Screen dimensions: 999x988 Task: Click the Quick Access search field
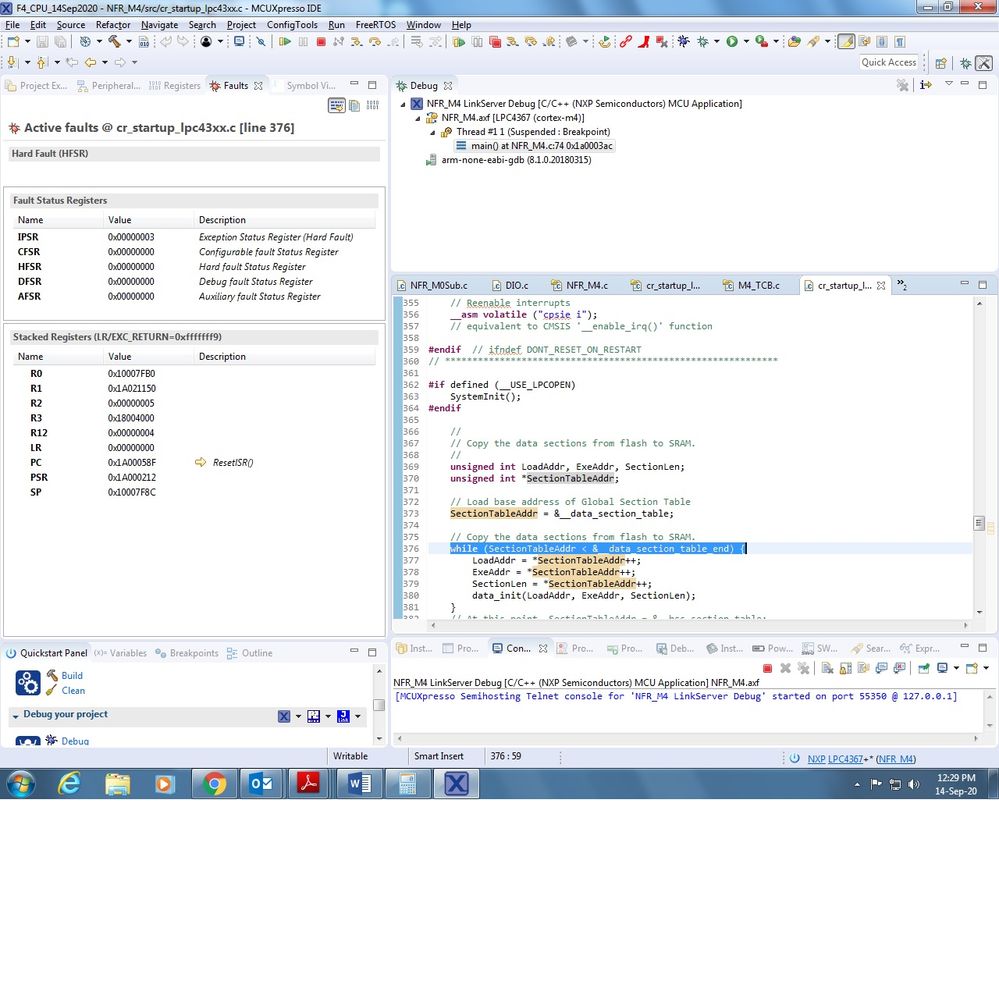(x=889, y=62)
